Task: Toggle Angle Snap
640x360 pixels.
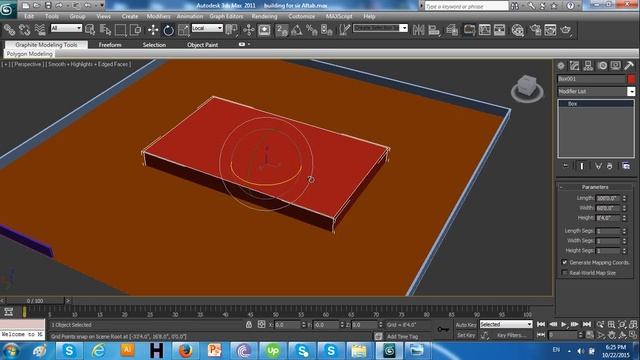Action: tap(297, 30)
